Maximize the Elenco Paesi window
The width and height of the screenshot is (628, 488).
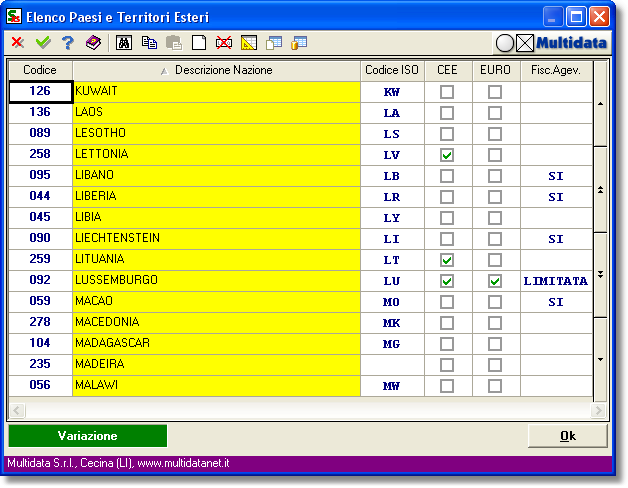tap(576, 17)
